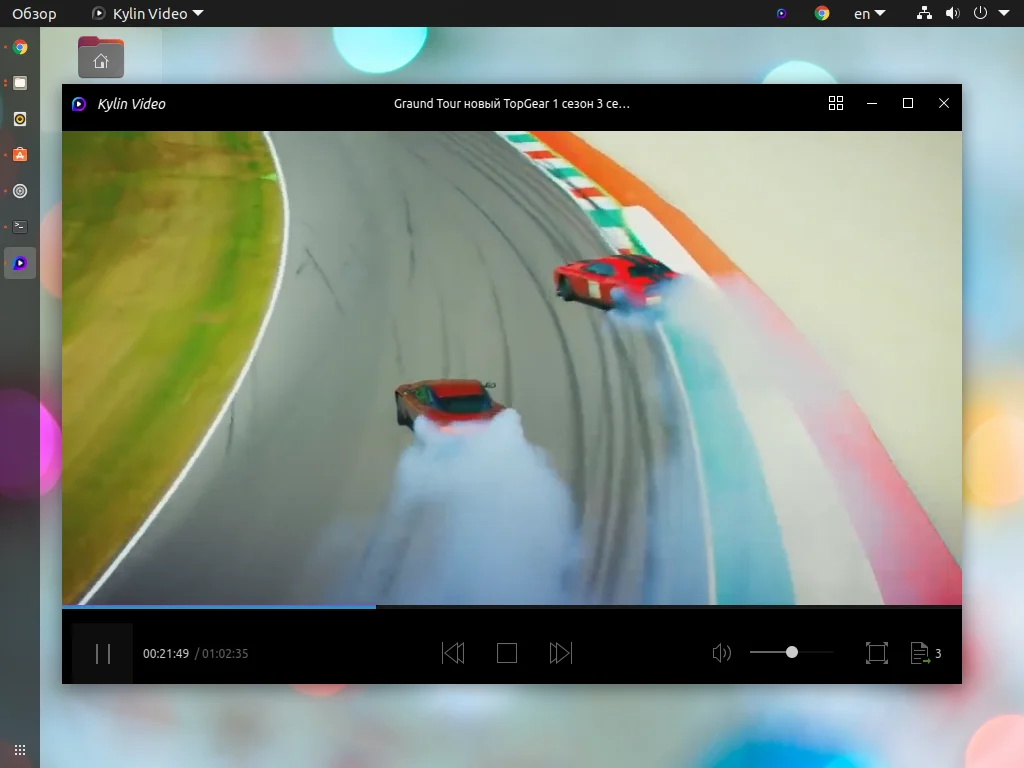Seek on the video progress bar
1024x768 pixels.
point(512,607)
